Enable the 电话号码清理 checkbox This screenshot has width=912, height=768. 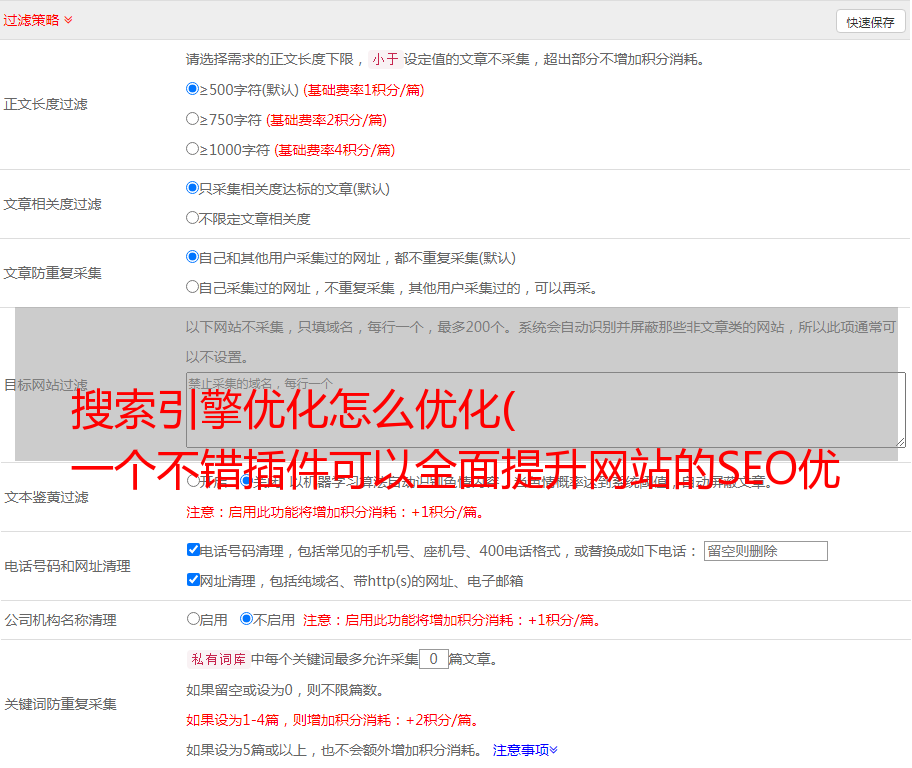point(193,550)
